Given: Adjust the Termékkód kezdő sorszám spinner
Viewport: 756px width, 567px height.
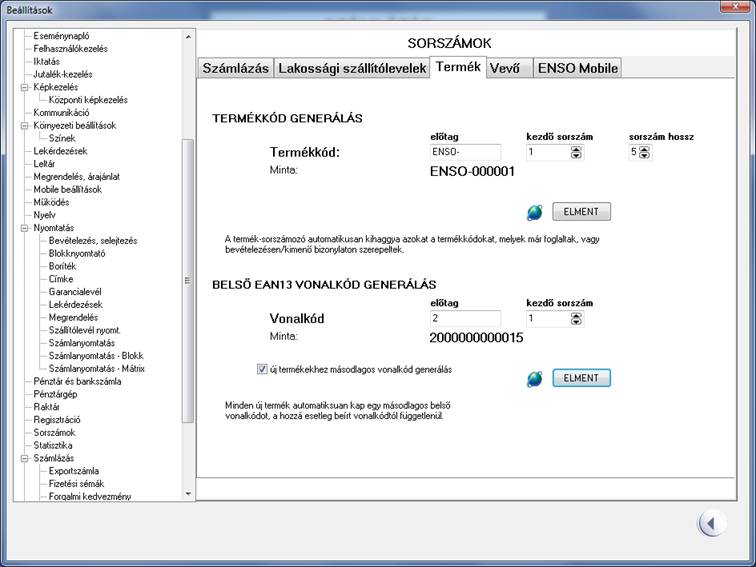Looking at the screenshot, I should (576, 152).
